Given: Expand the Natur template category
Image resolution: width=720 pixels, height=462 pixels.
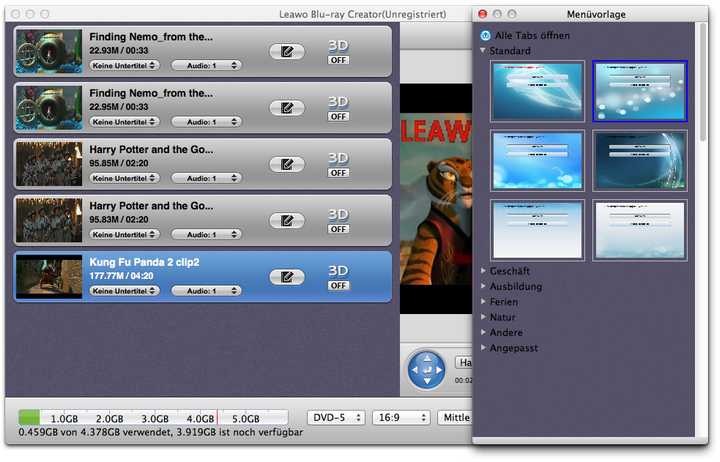Looking at the screenshot, I should coord(483,317).
